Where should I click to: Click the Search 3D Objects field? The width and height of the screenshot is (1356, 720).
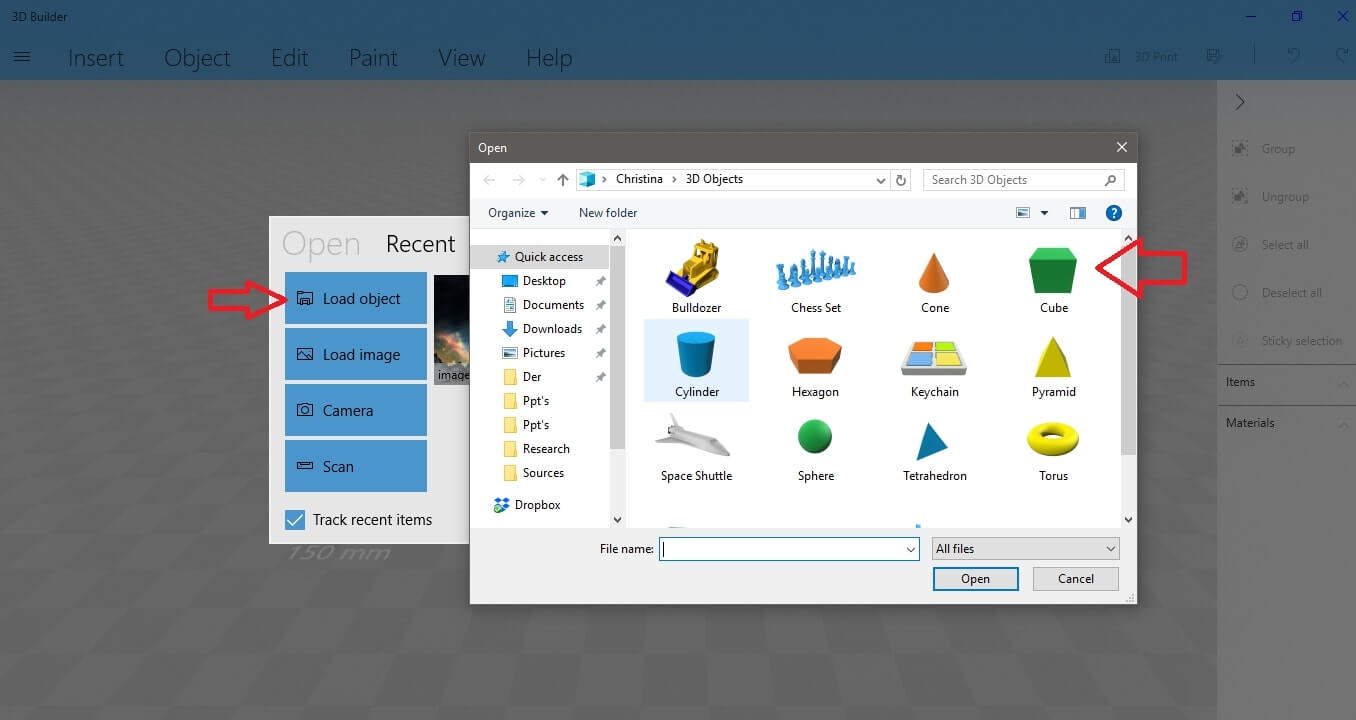click(1015, 180)
